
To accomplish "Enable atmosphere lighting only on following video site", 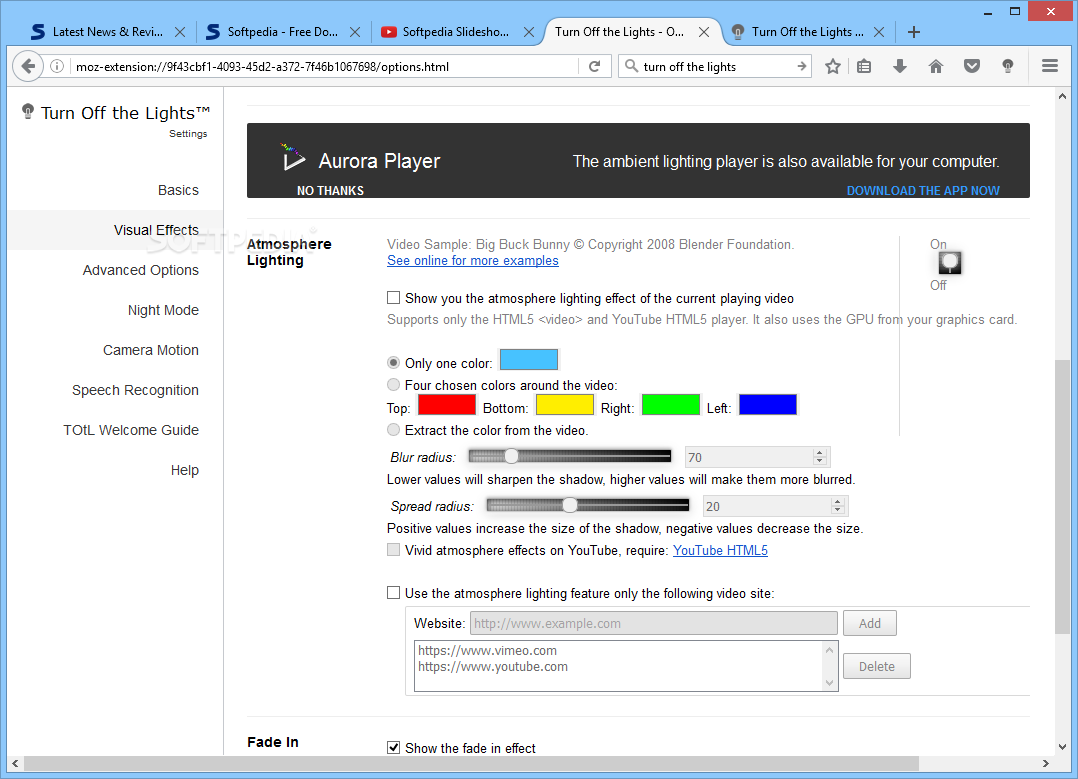I will (393, 593).
